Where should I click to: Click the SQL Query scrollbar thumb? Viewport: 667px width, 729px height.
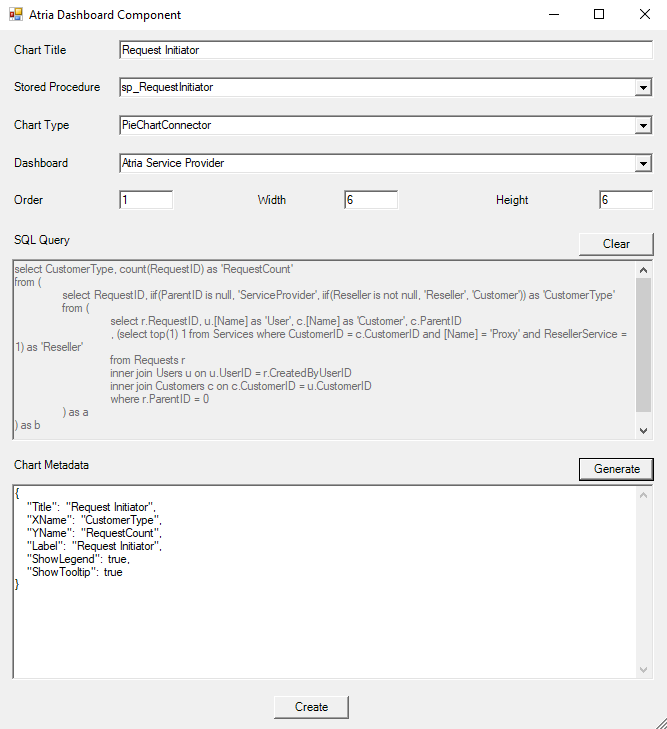click(643, 345)
